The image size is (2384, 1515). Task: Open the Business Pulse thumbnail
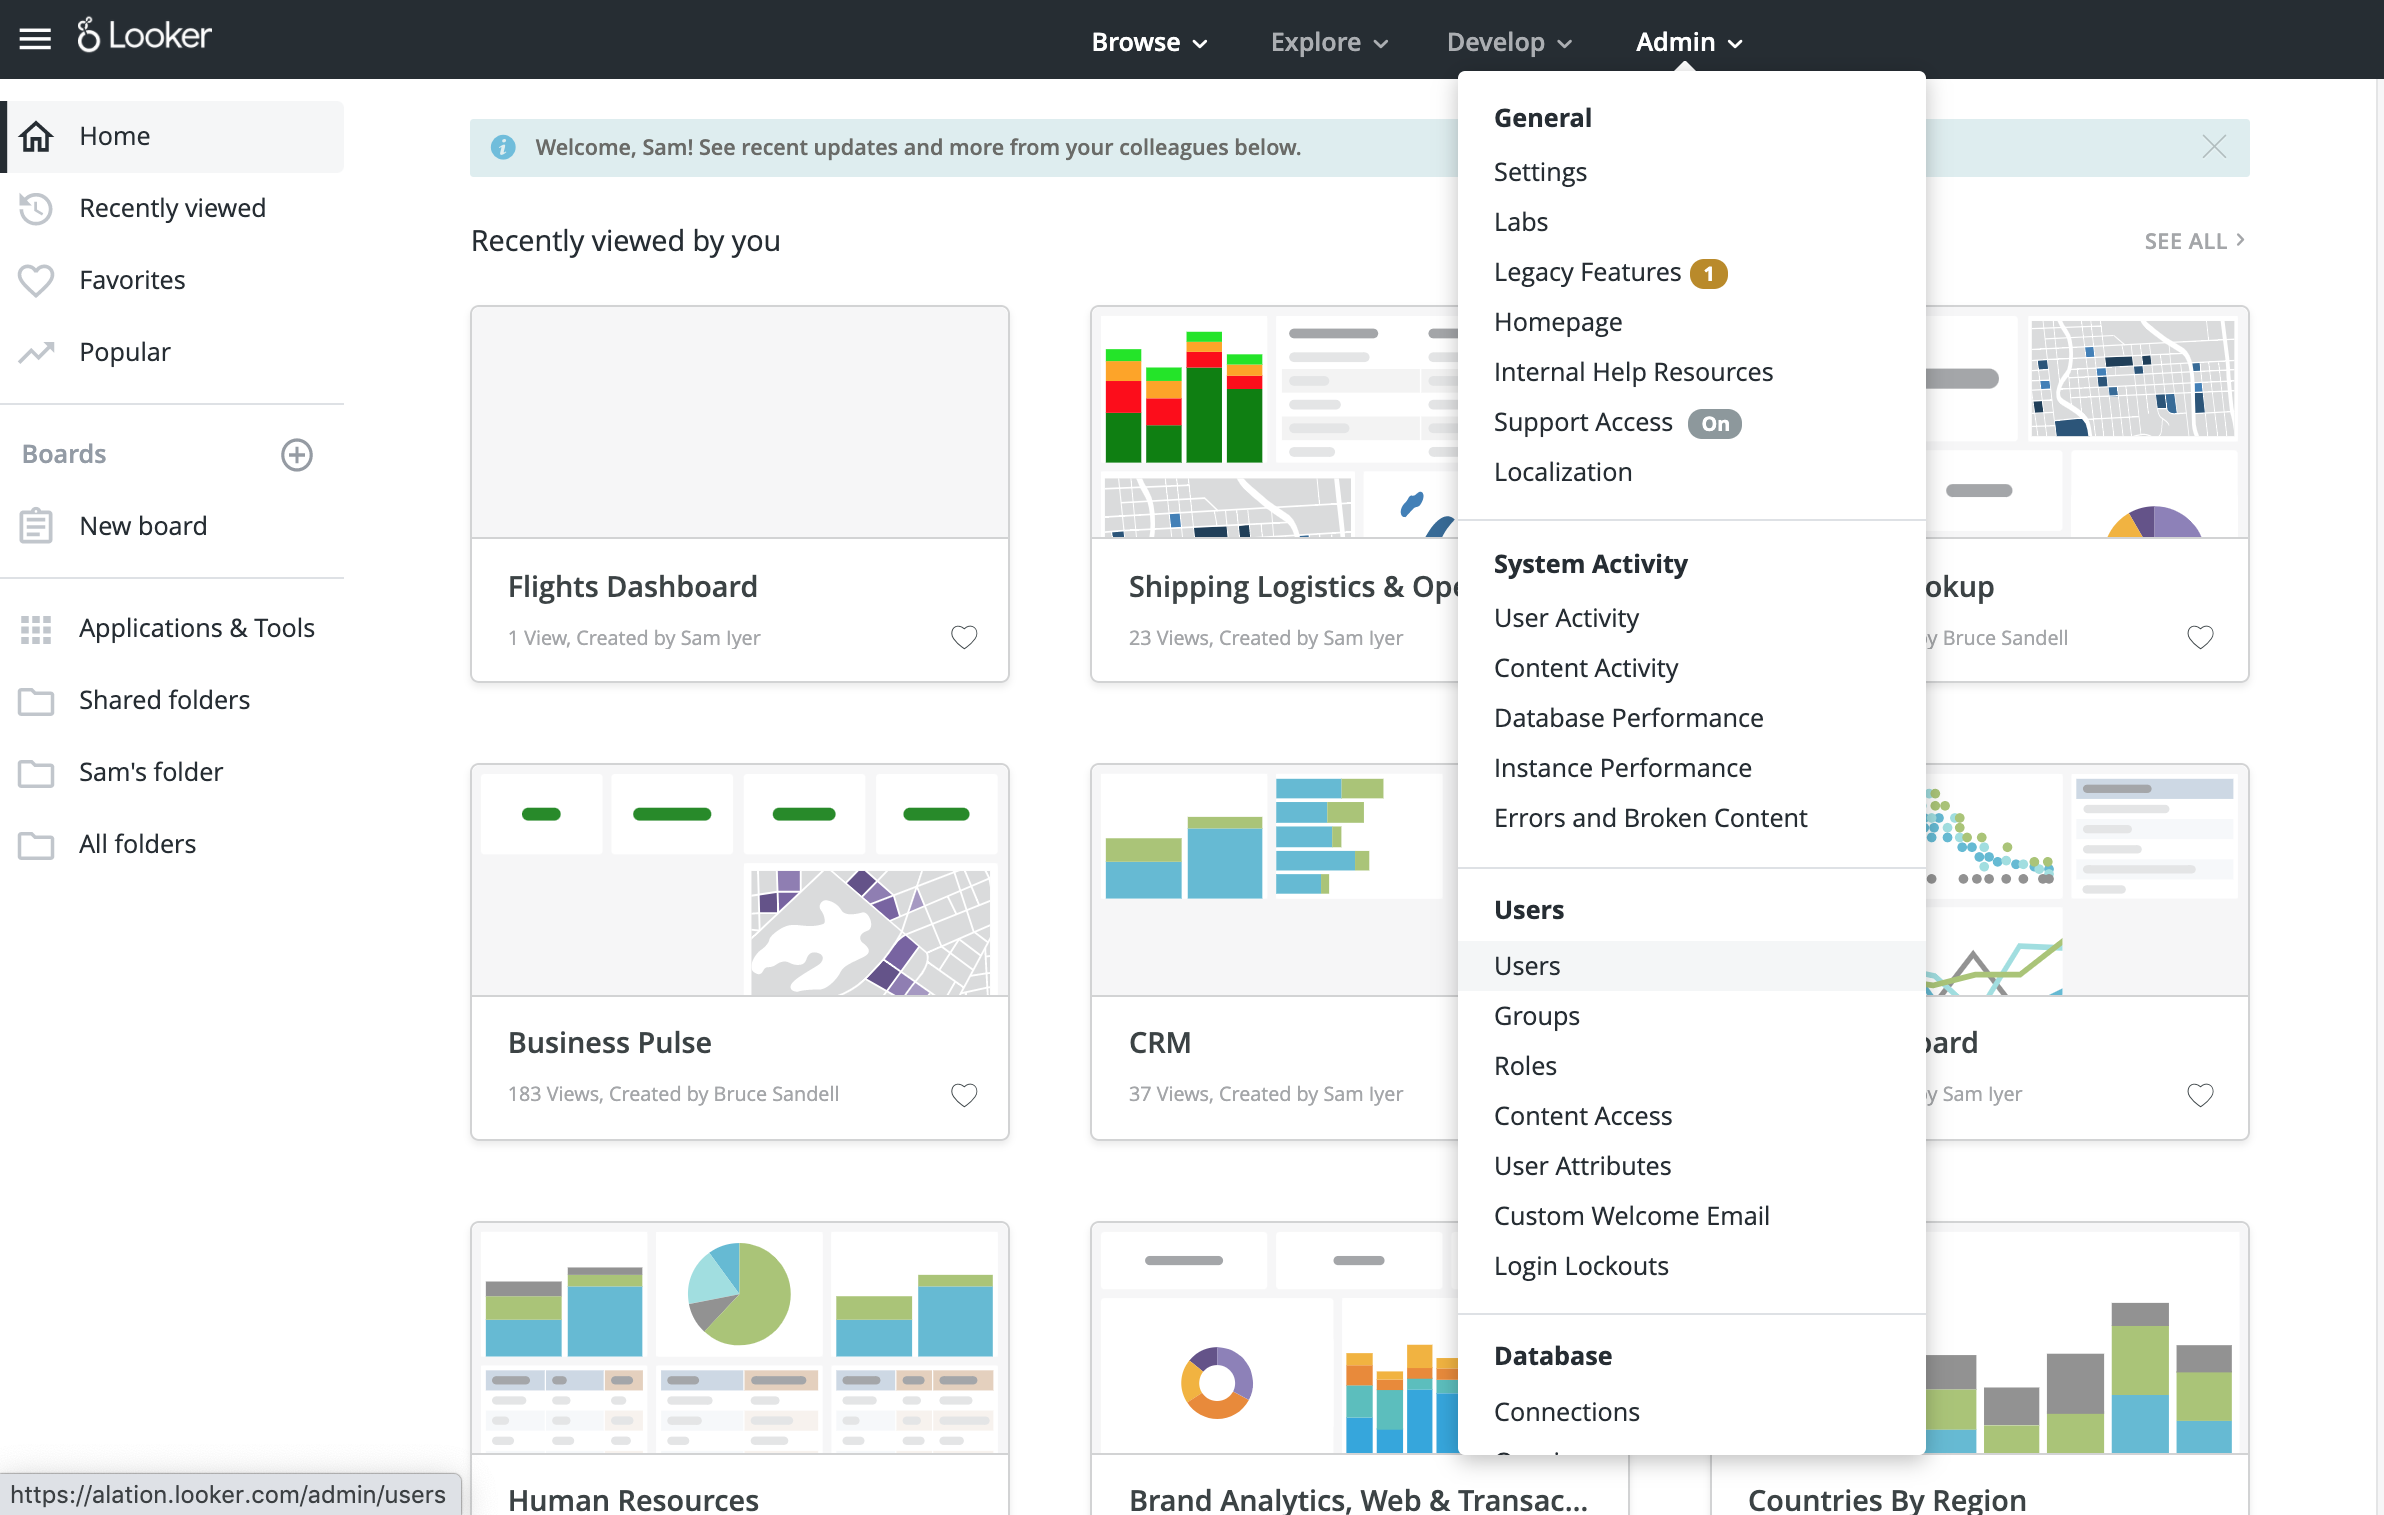pyautogui.click(x=740, y=881)
